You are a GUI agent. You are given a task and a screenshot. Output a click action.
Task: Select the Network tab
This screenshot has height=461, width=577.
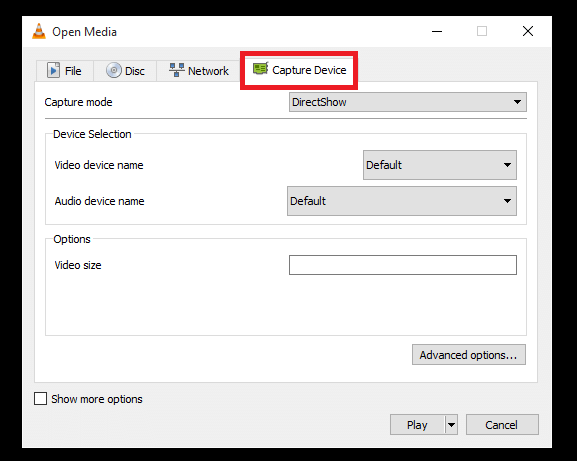(x=199, y=71)
